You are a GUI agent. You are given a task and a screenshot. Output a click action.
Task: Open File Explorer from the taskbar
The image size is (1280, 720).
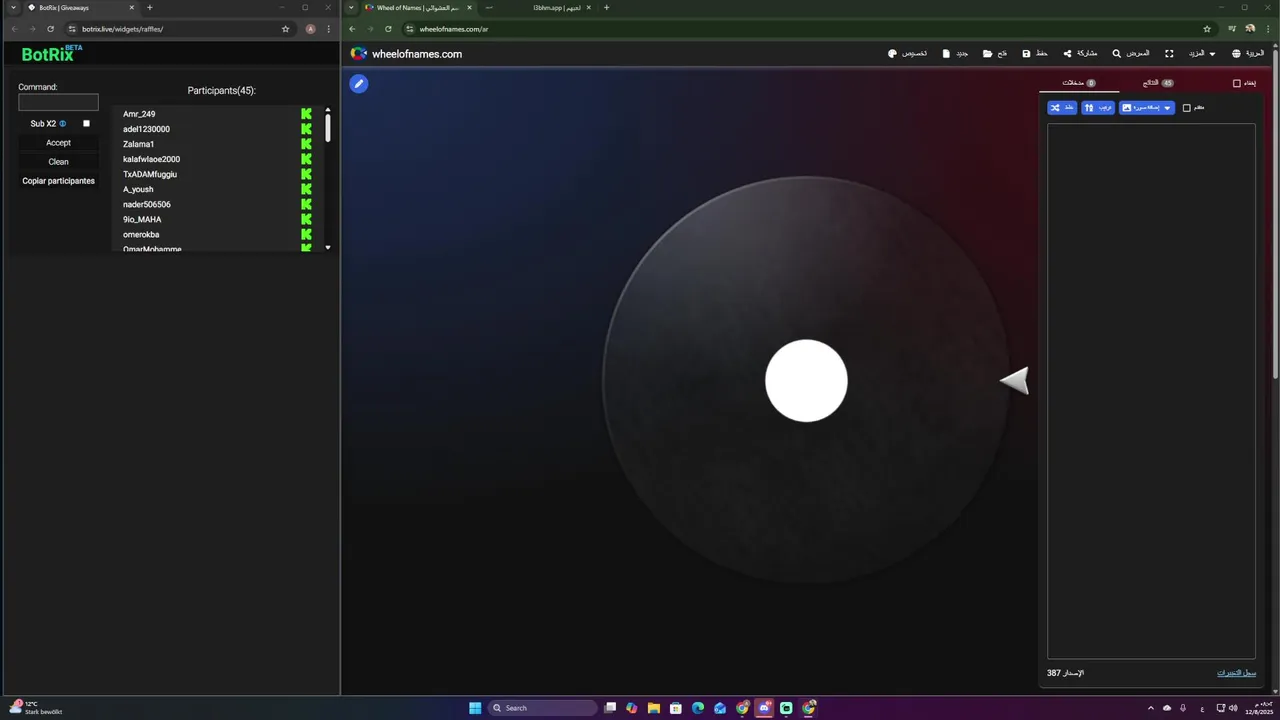point(654,708)
